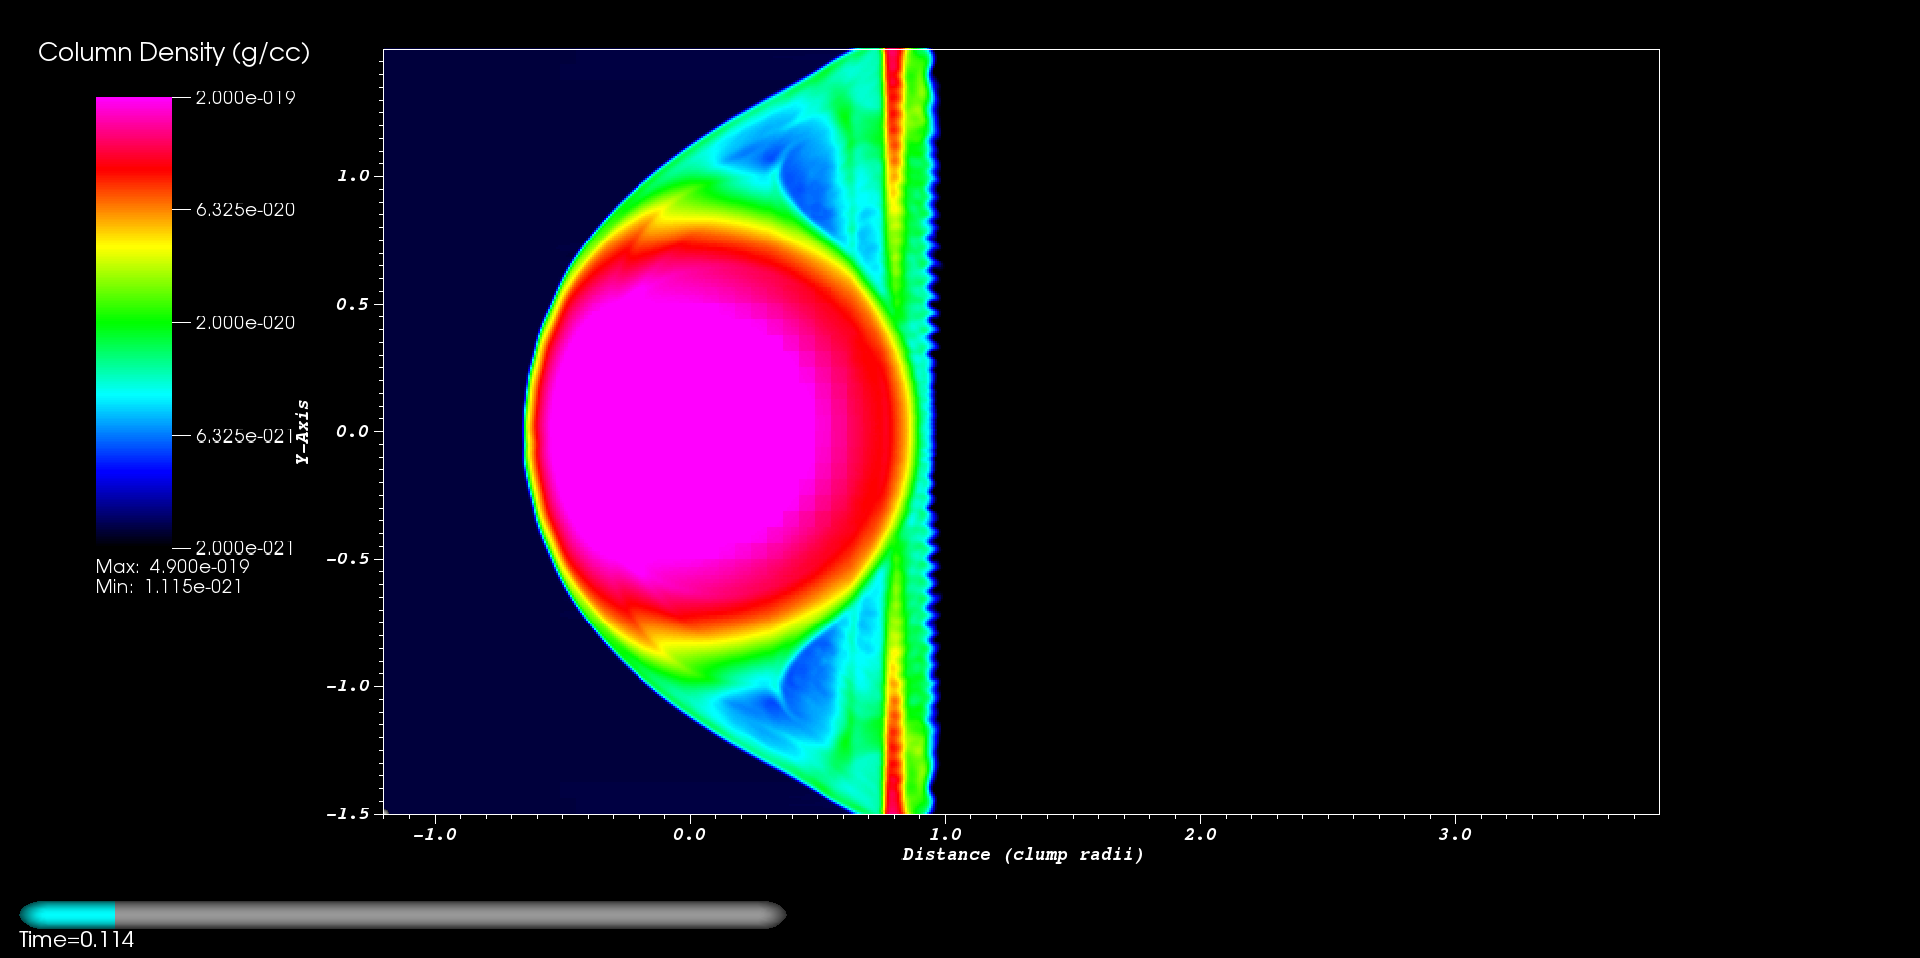Click the 'Time=0.114' label
This screenshot has height=958, width=1920.
click(x=77, y=940)
